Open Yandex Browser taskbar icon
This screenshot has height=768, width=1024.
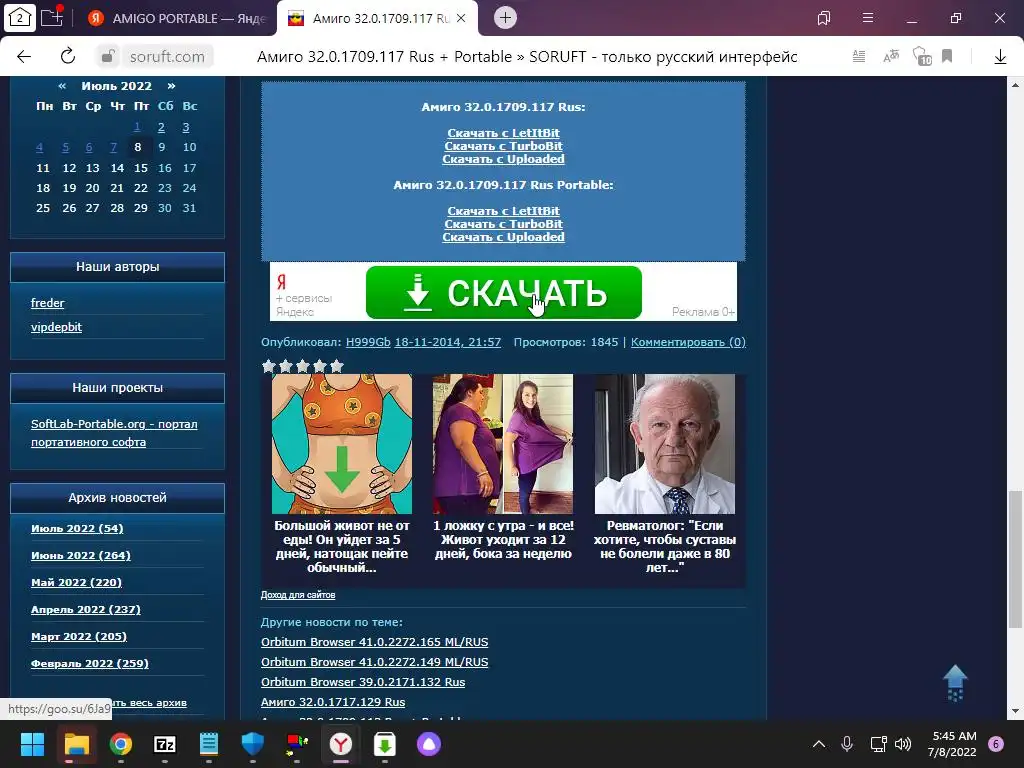click(341, 744)
